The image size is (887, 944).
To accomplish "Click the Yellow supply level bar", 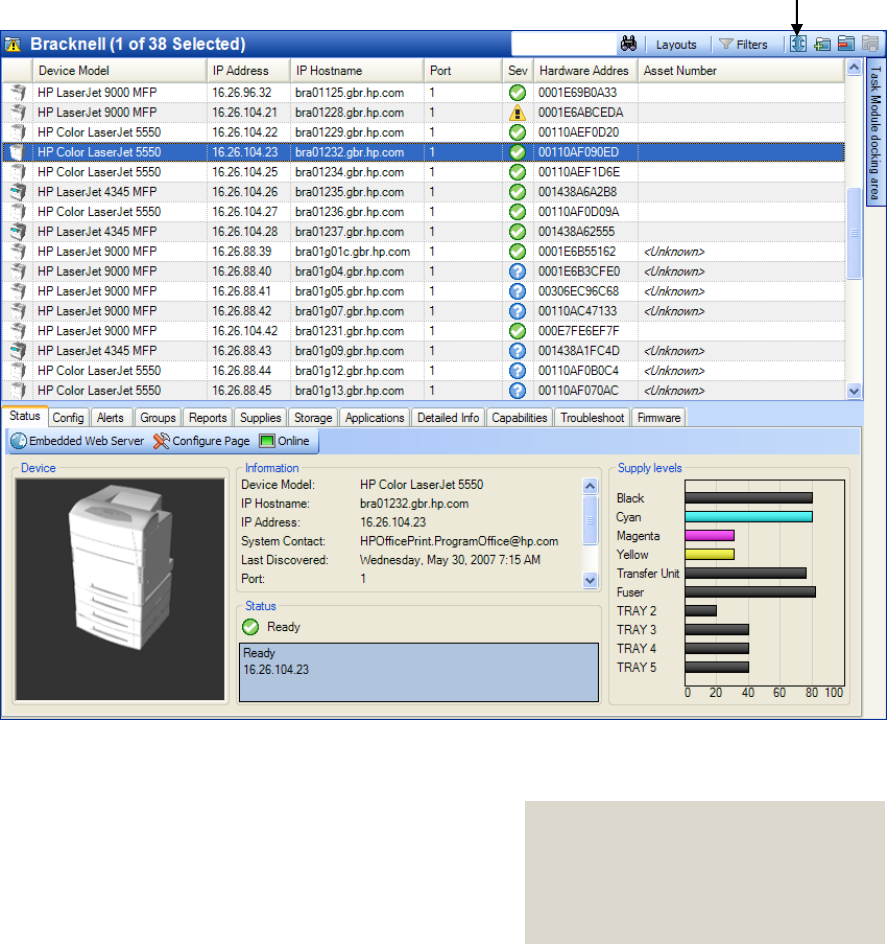I will pos(709,554).
